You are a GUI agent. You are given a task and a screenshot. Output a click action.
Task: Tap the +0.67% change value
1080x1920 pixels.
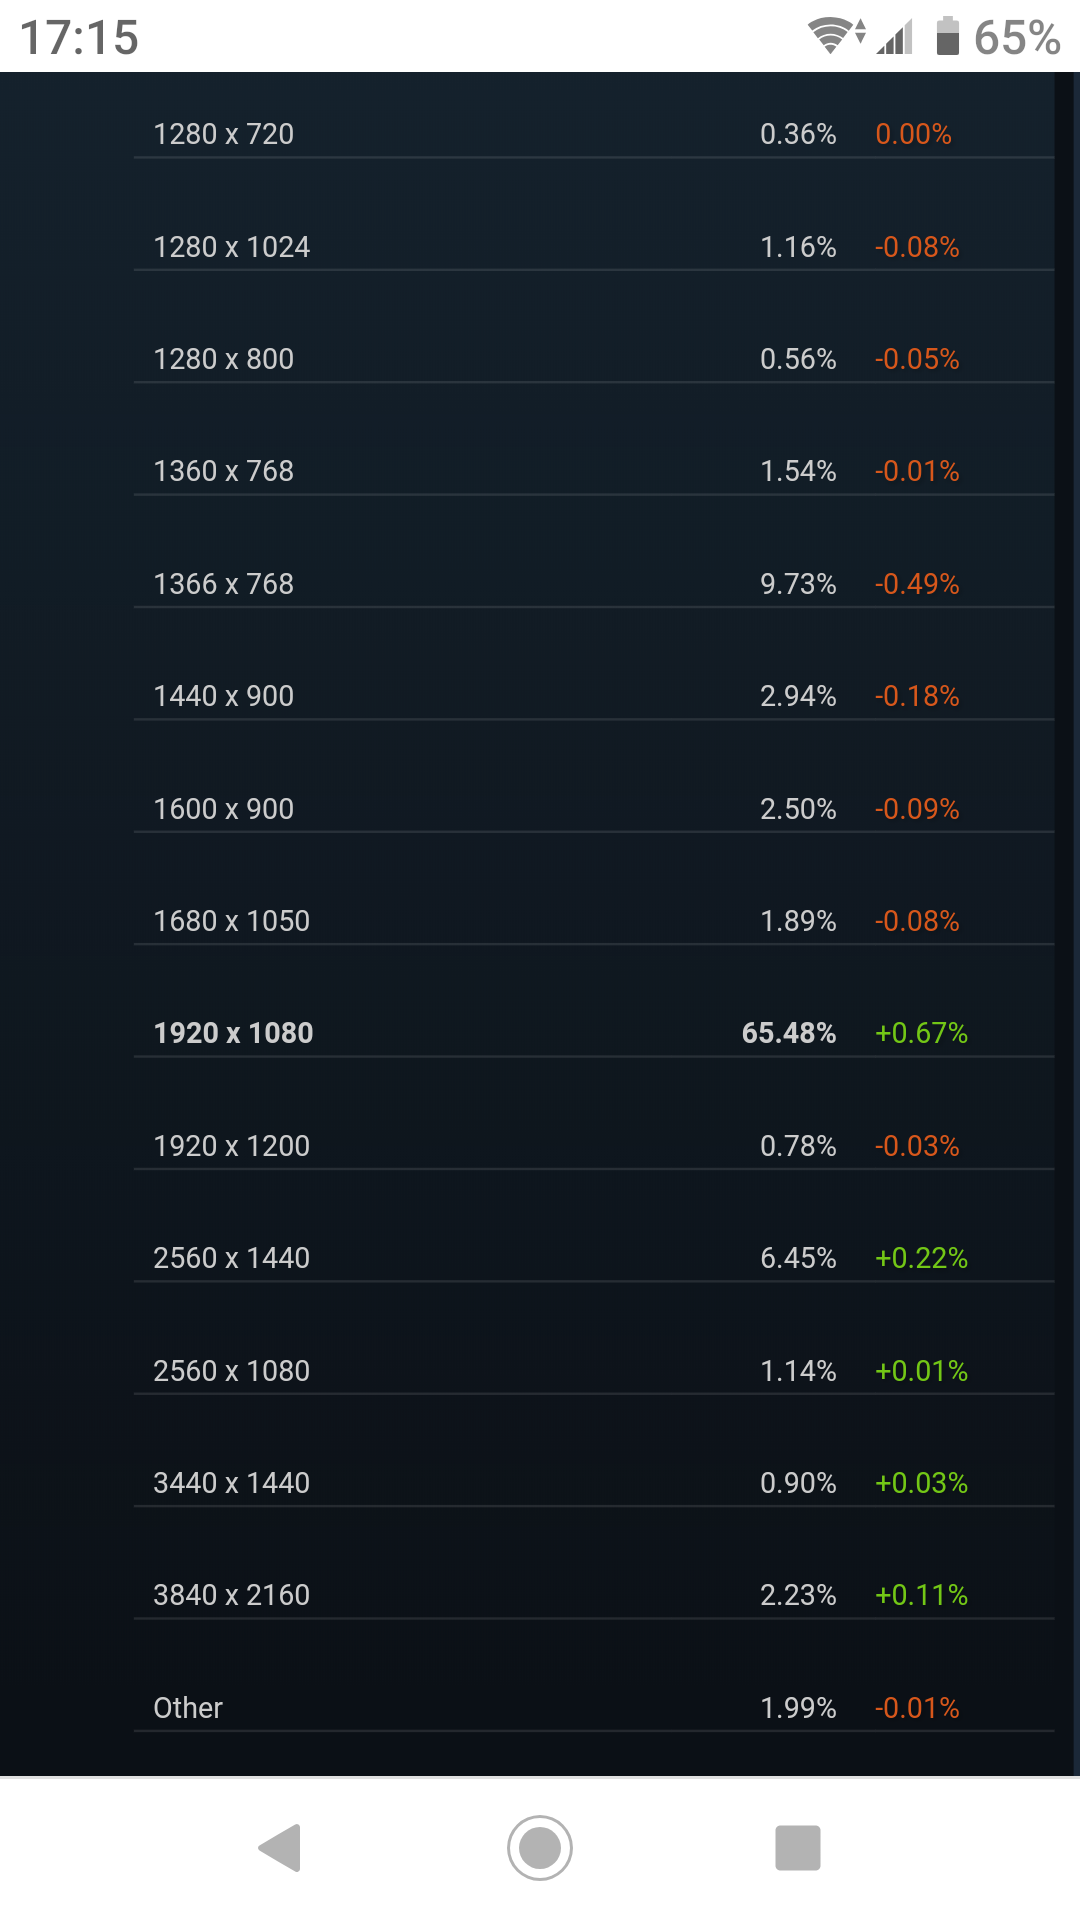coord(921,1033)
